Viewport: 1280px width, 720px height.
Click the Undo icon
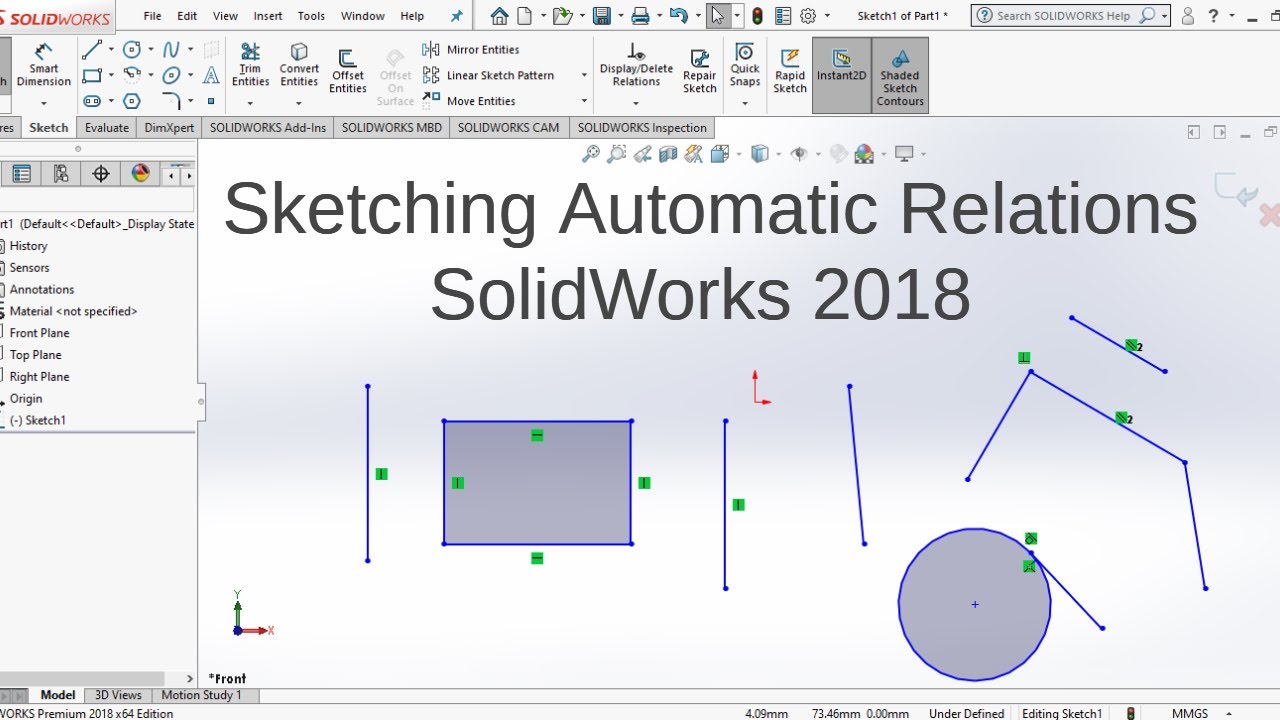click(x=679, y=16)
